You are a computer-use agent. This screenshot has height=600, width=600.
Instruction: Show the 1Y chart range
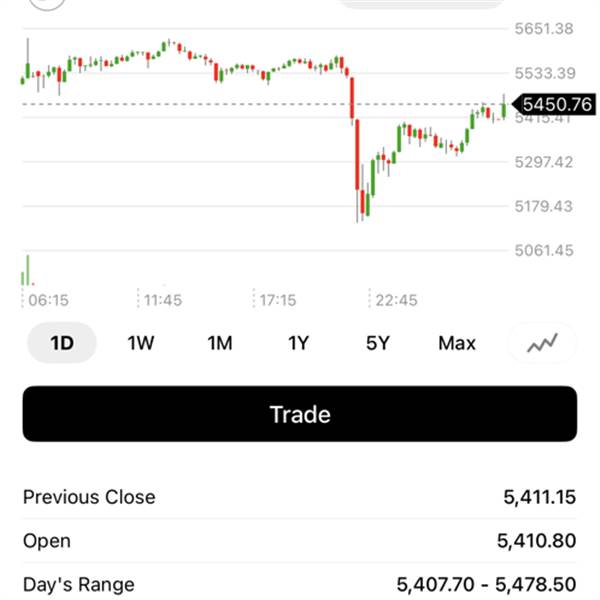click(x=298, y=343)
